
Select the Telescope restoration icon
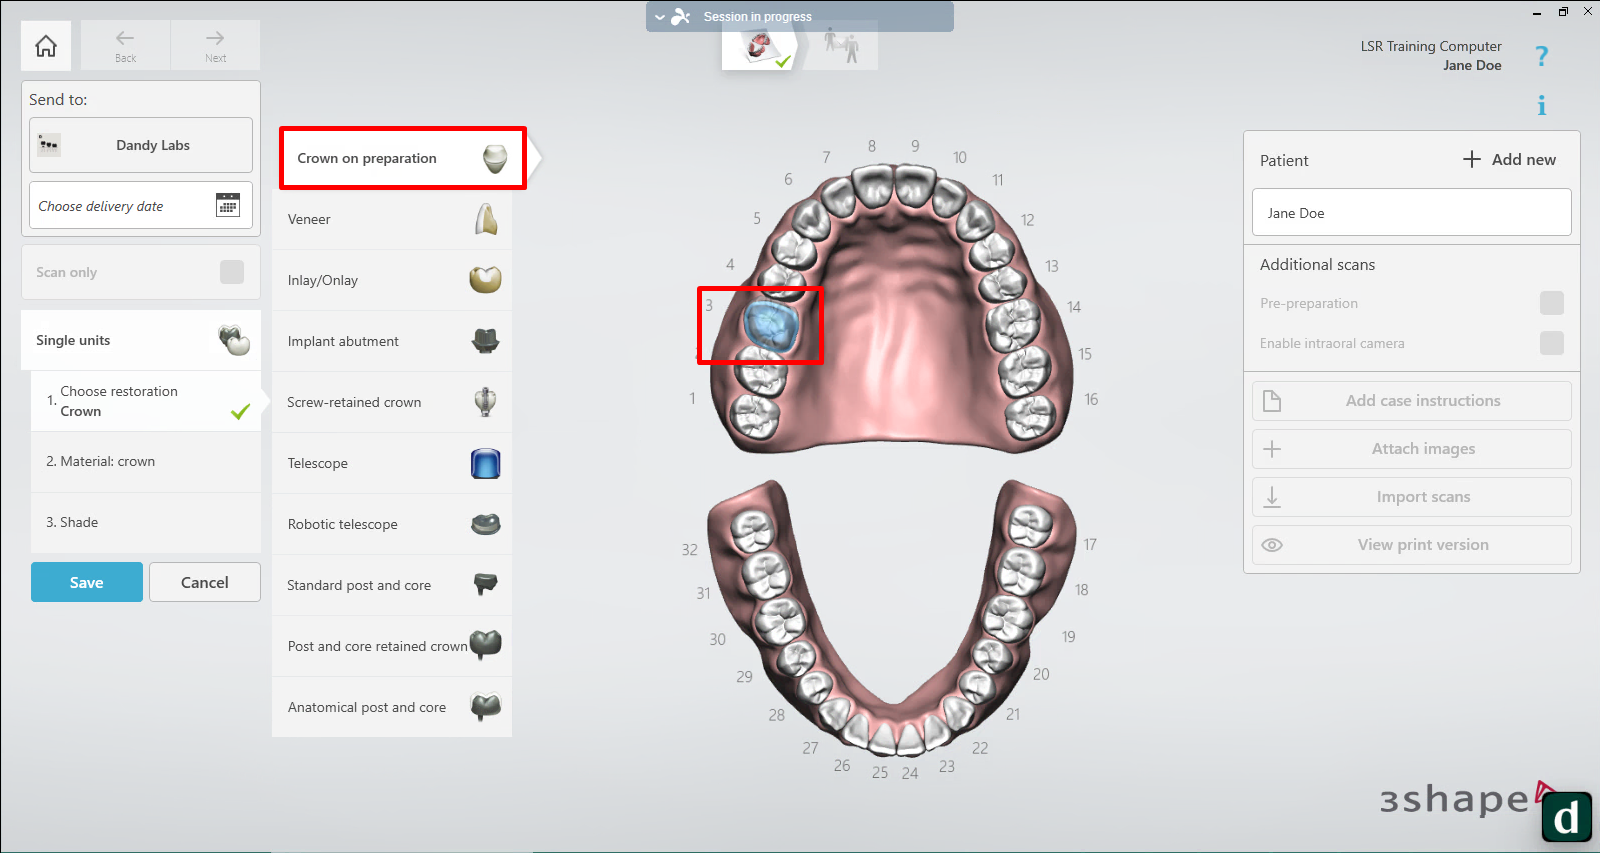[x=485, y=464]
